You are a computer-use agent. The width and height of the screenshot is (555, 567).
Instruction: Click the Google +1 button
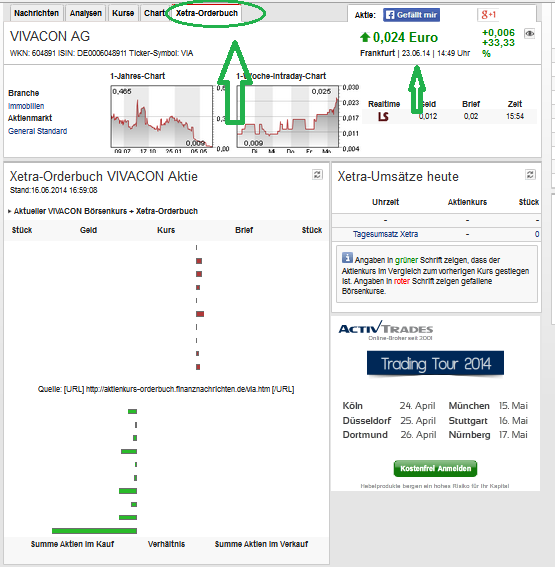point(488,15)
